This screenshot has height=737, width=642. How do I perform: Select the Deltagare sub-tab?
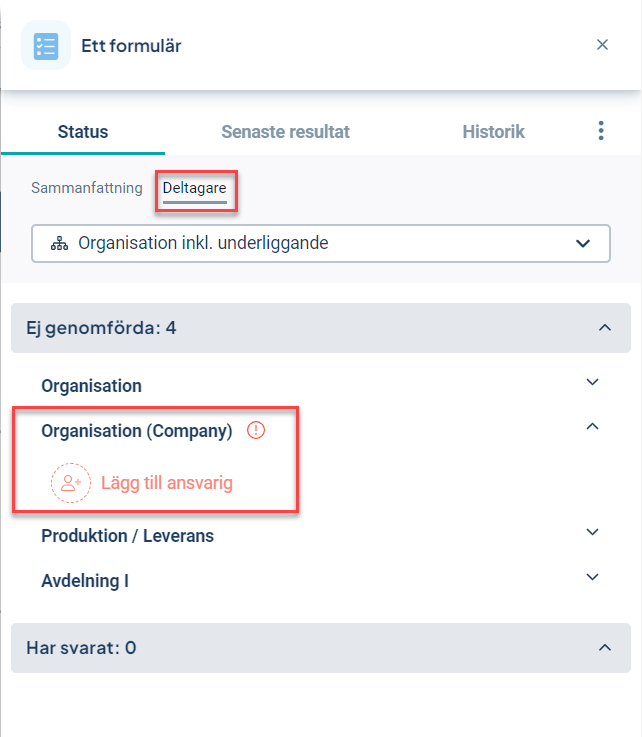(x=195, y=188)
